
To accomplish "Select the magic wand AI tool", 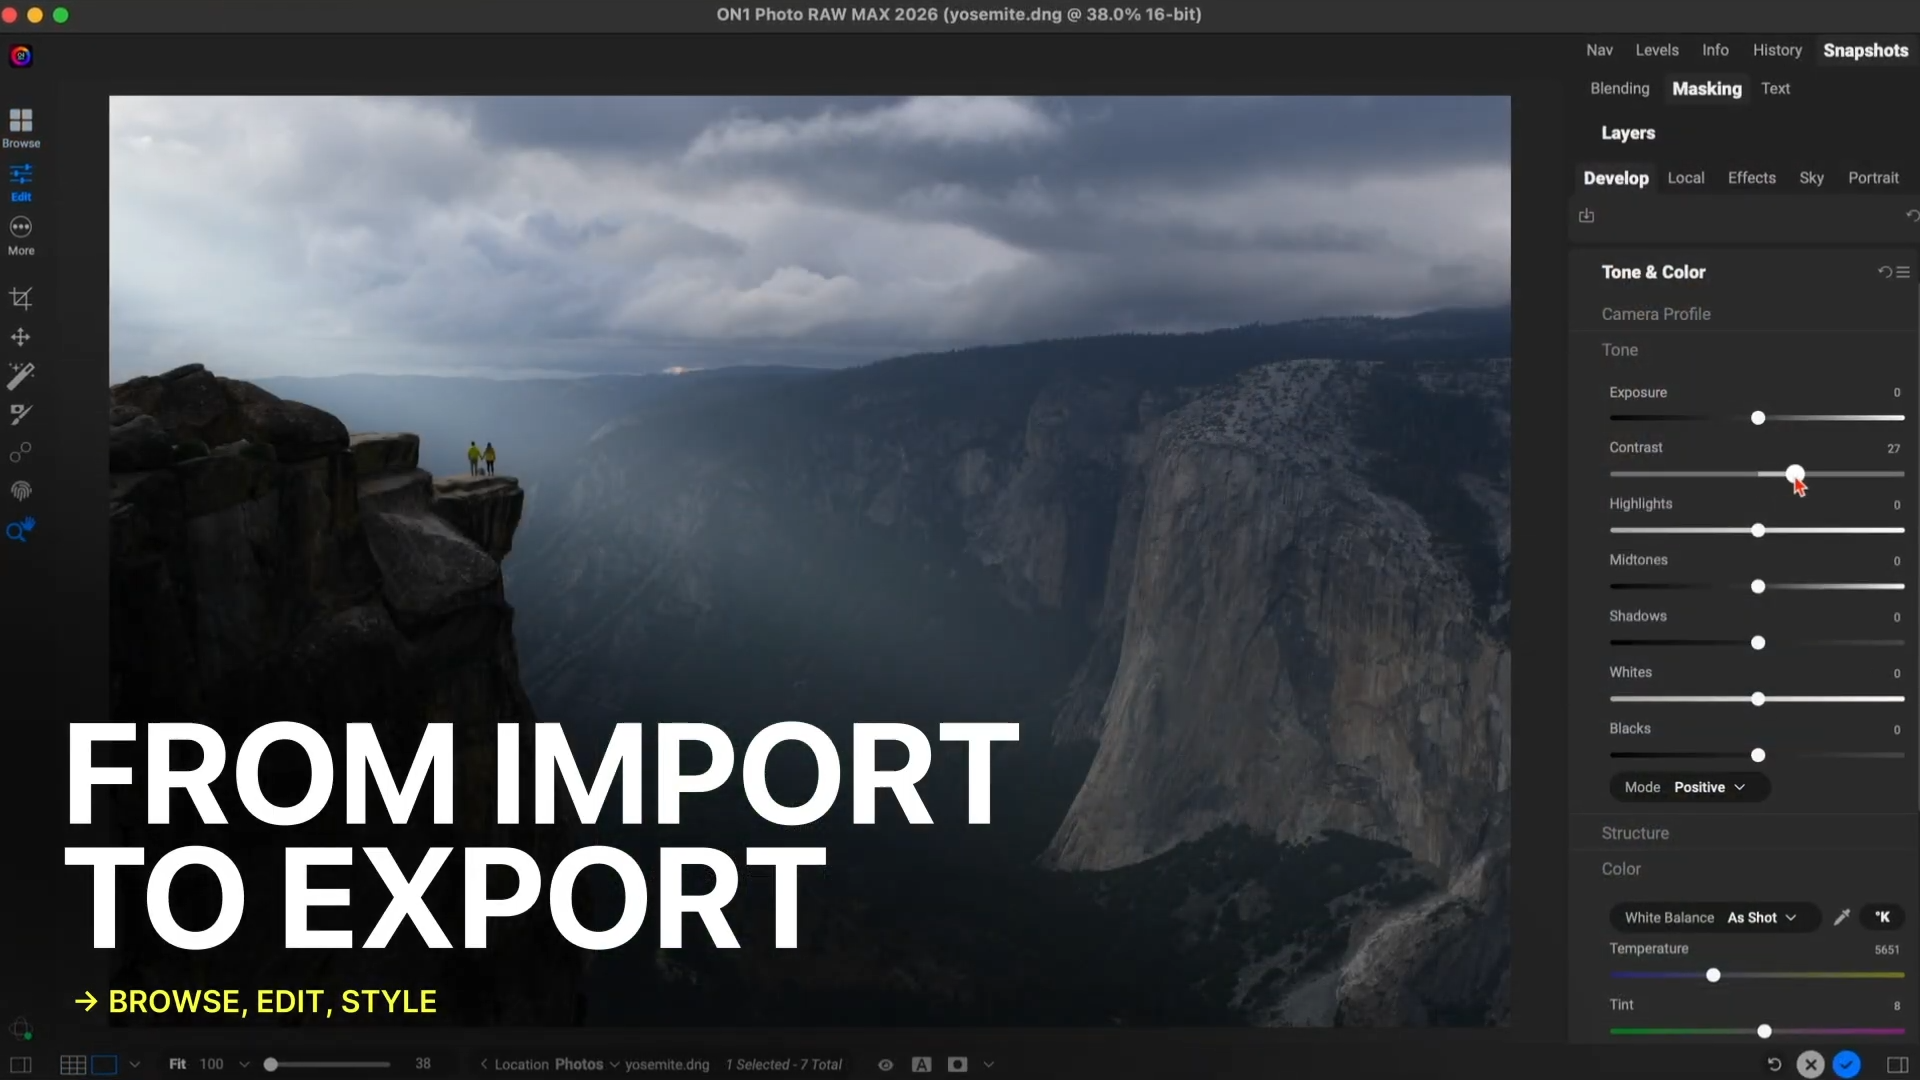I will tap(21, 375).
